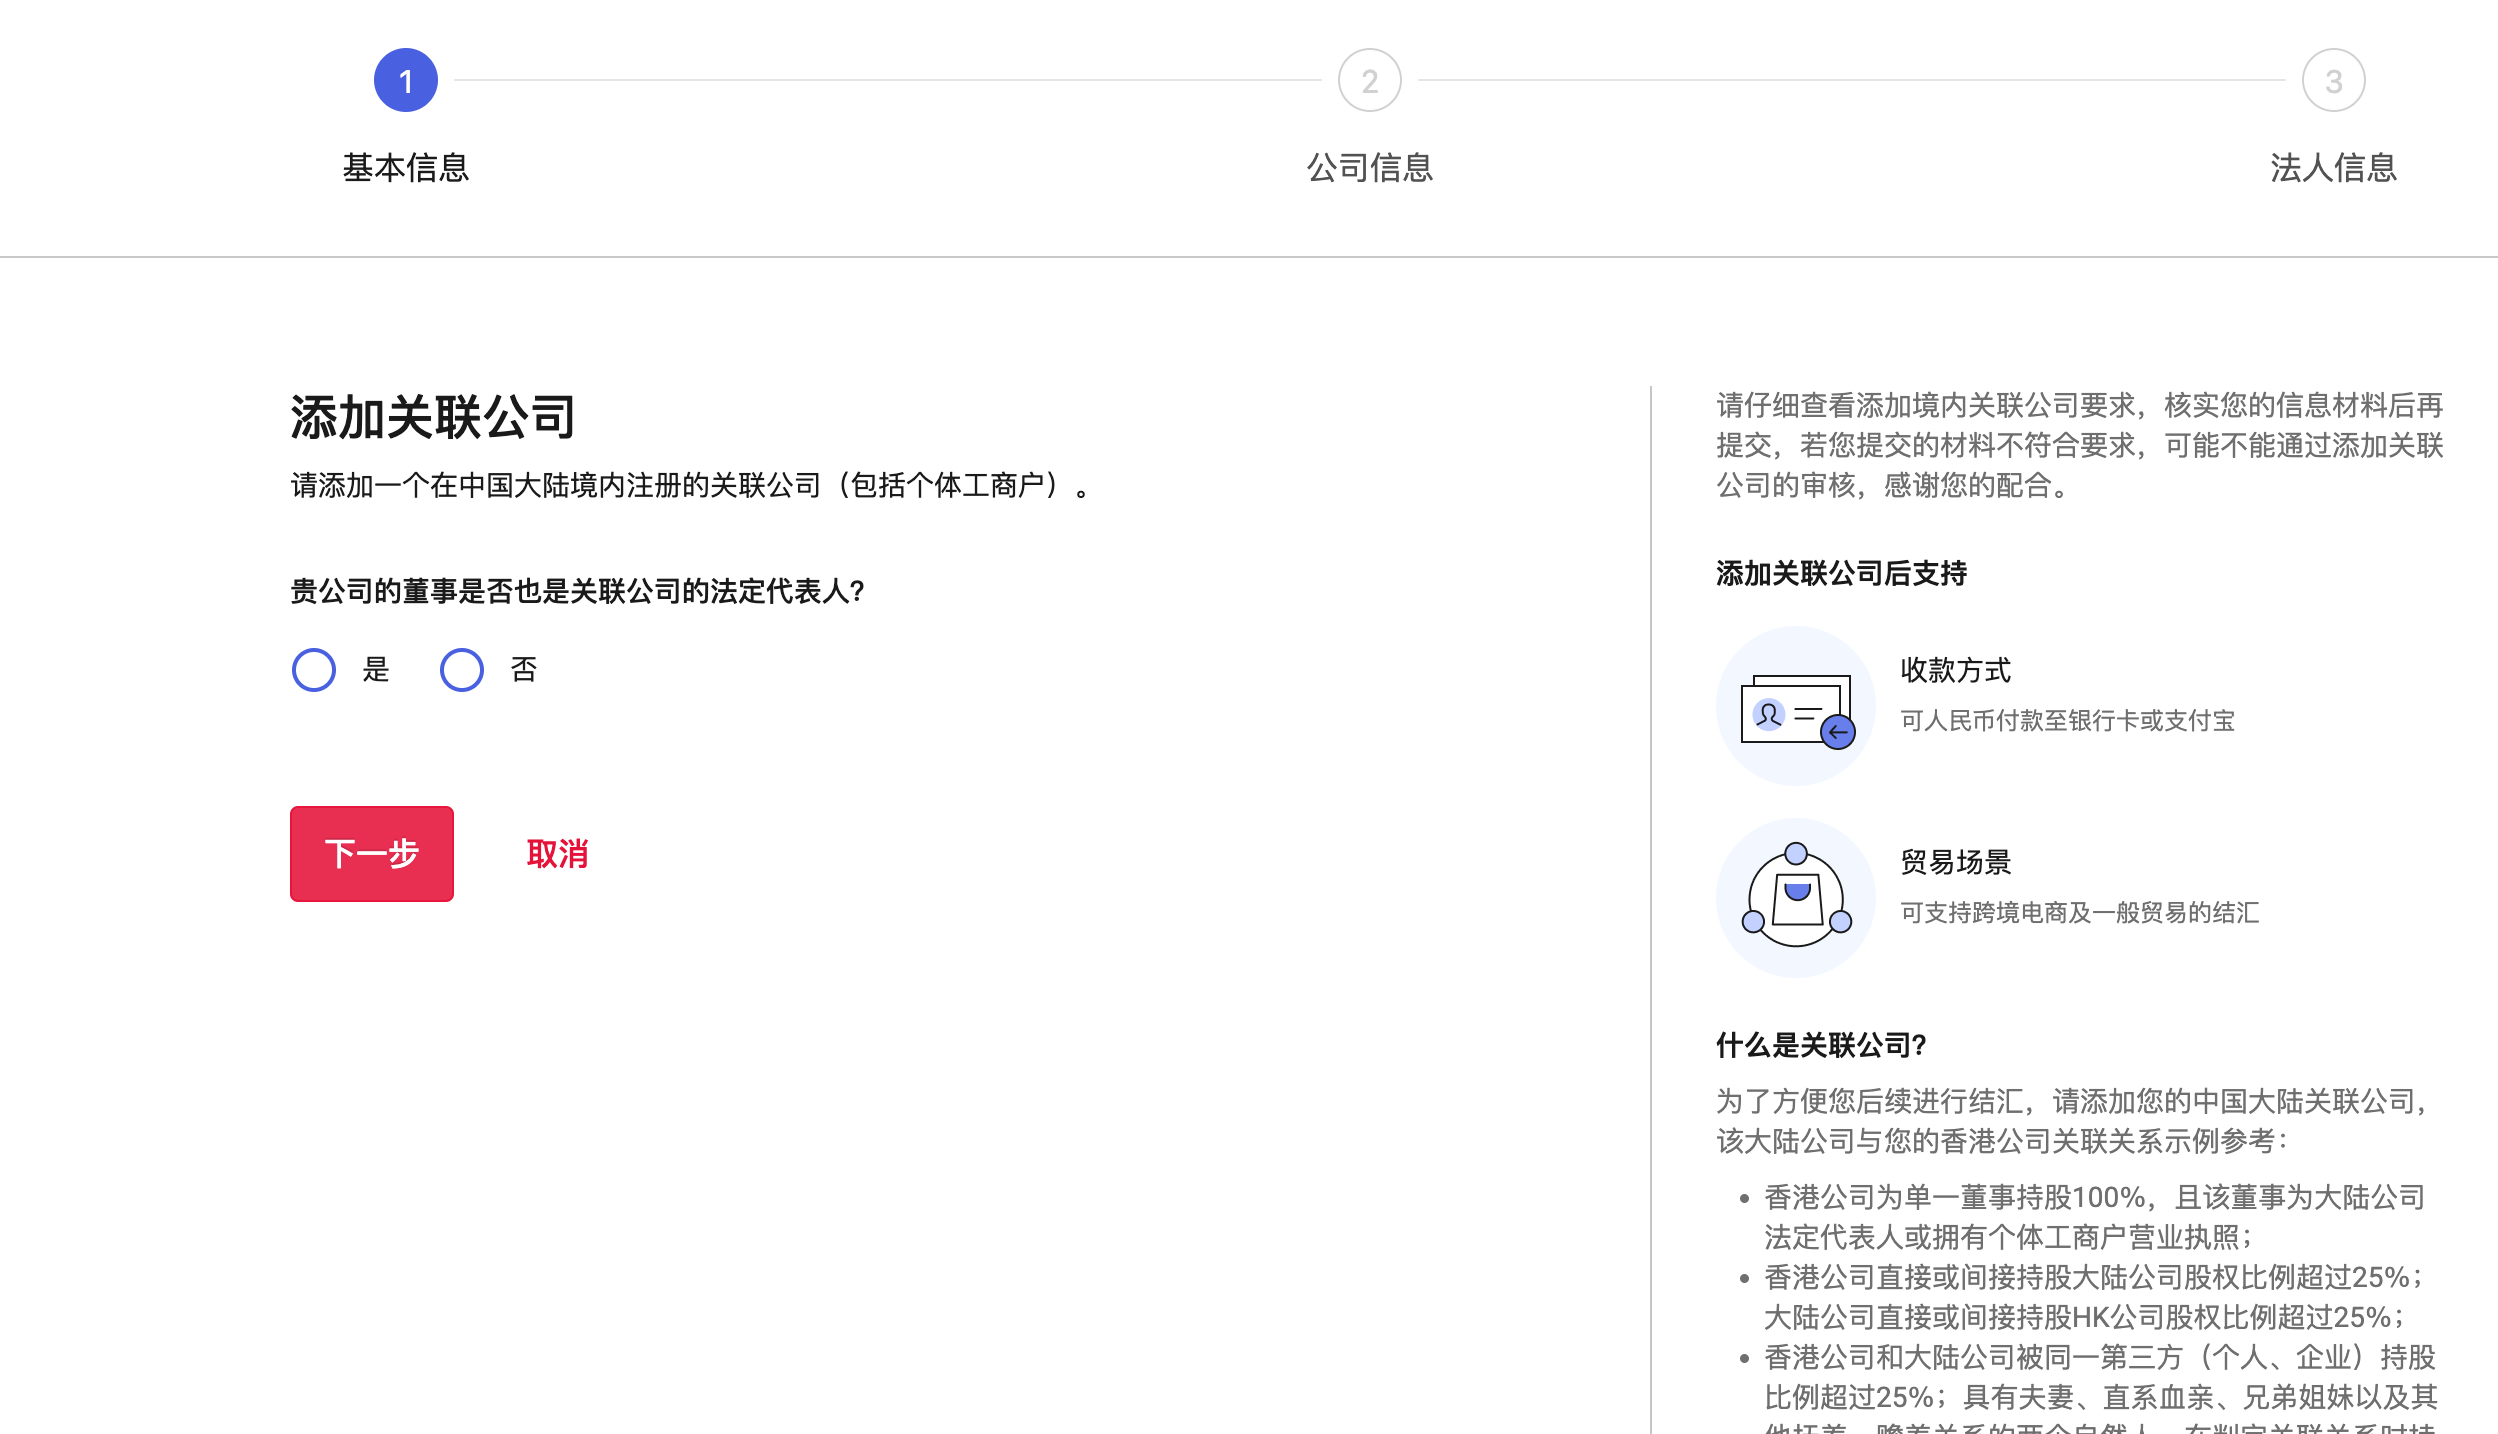Click the step 3 numbered circle

(x=2334, y=80)
